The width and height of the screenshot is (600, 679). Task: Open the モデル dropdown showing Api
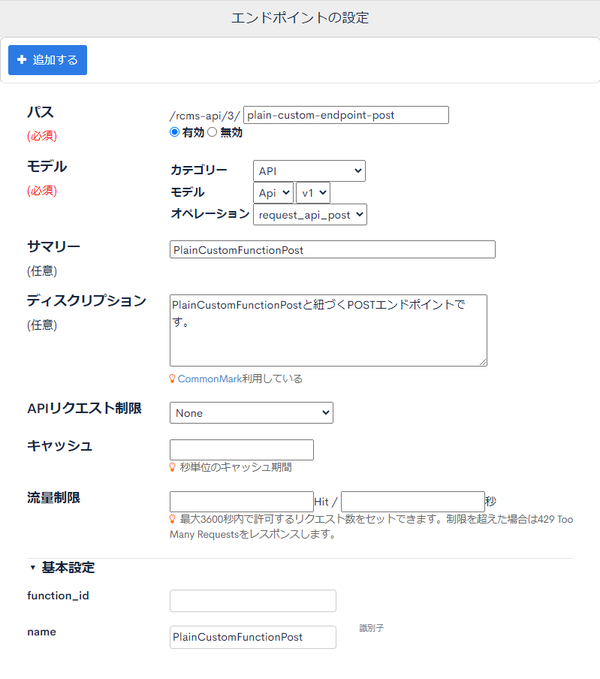274,193
